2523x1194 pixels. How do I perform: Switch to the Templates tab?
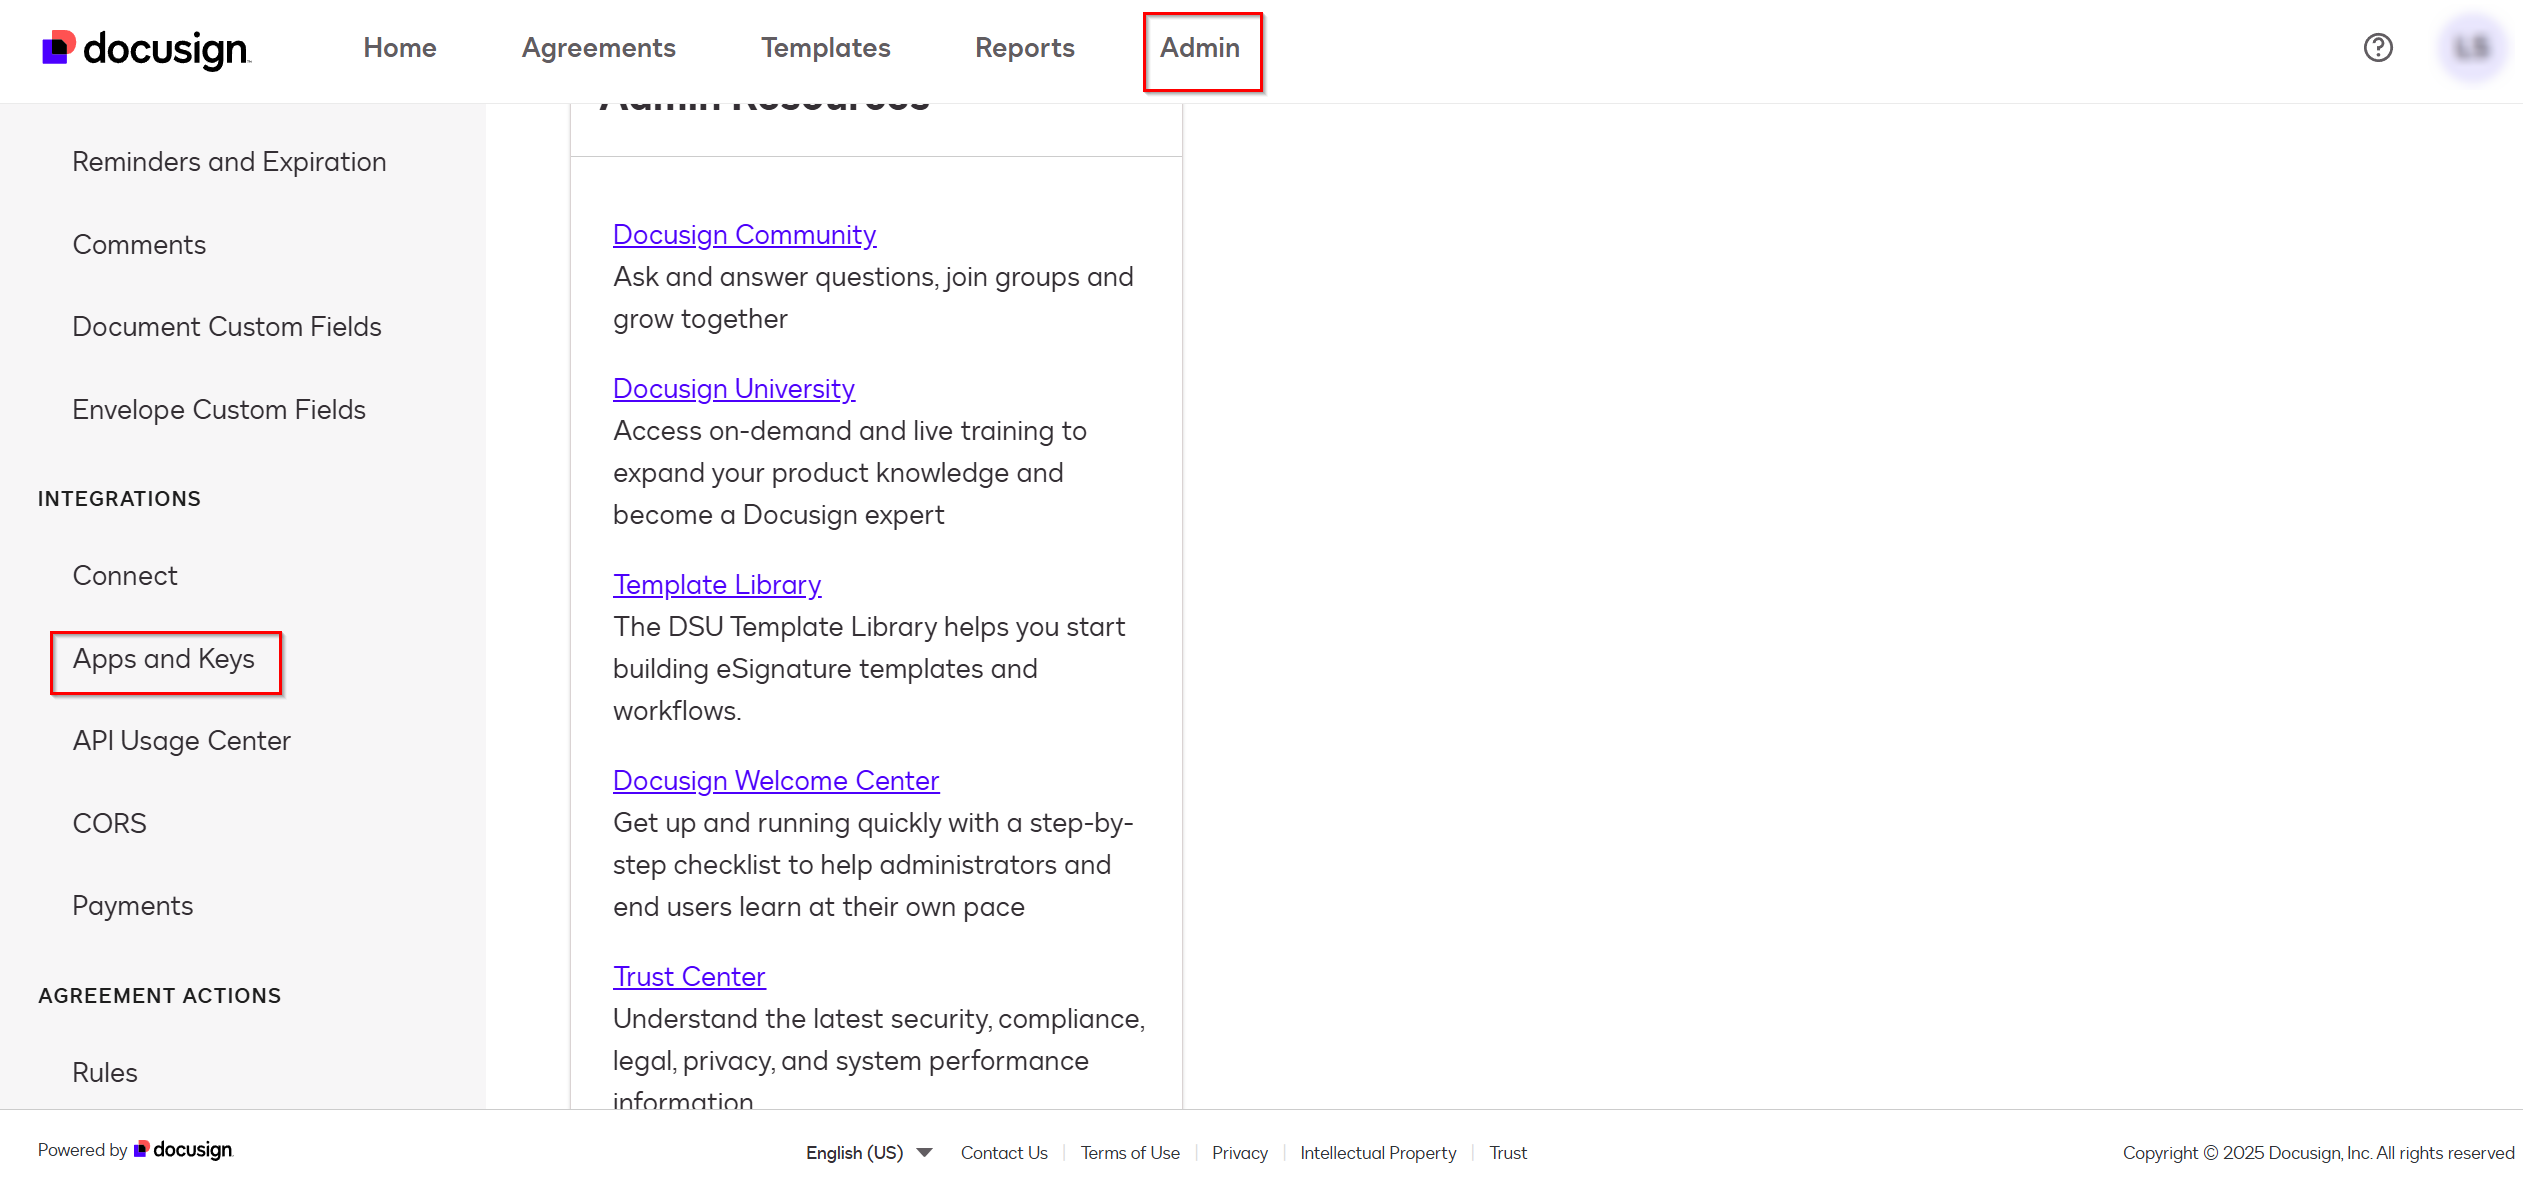coord(825,47)
